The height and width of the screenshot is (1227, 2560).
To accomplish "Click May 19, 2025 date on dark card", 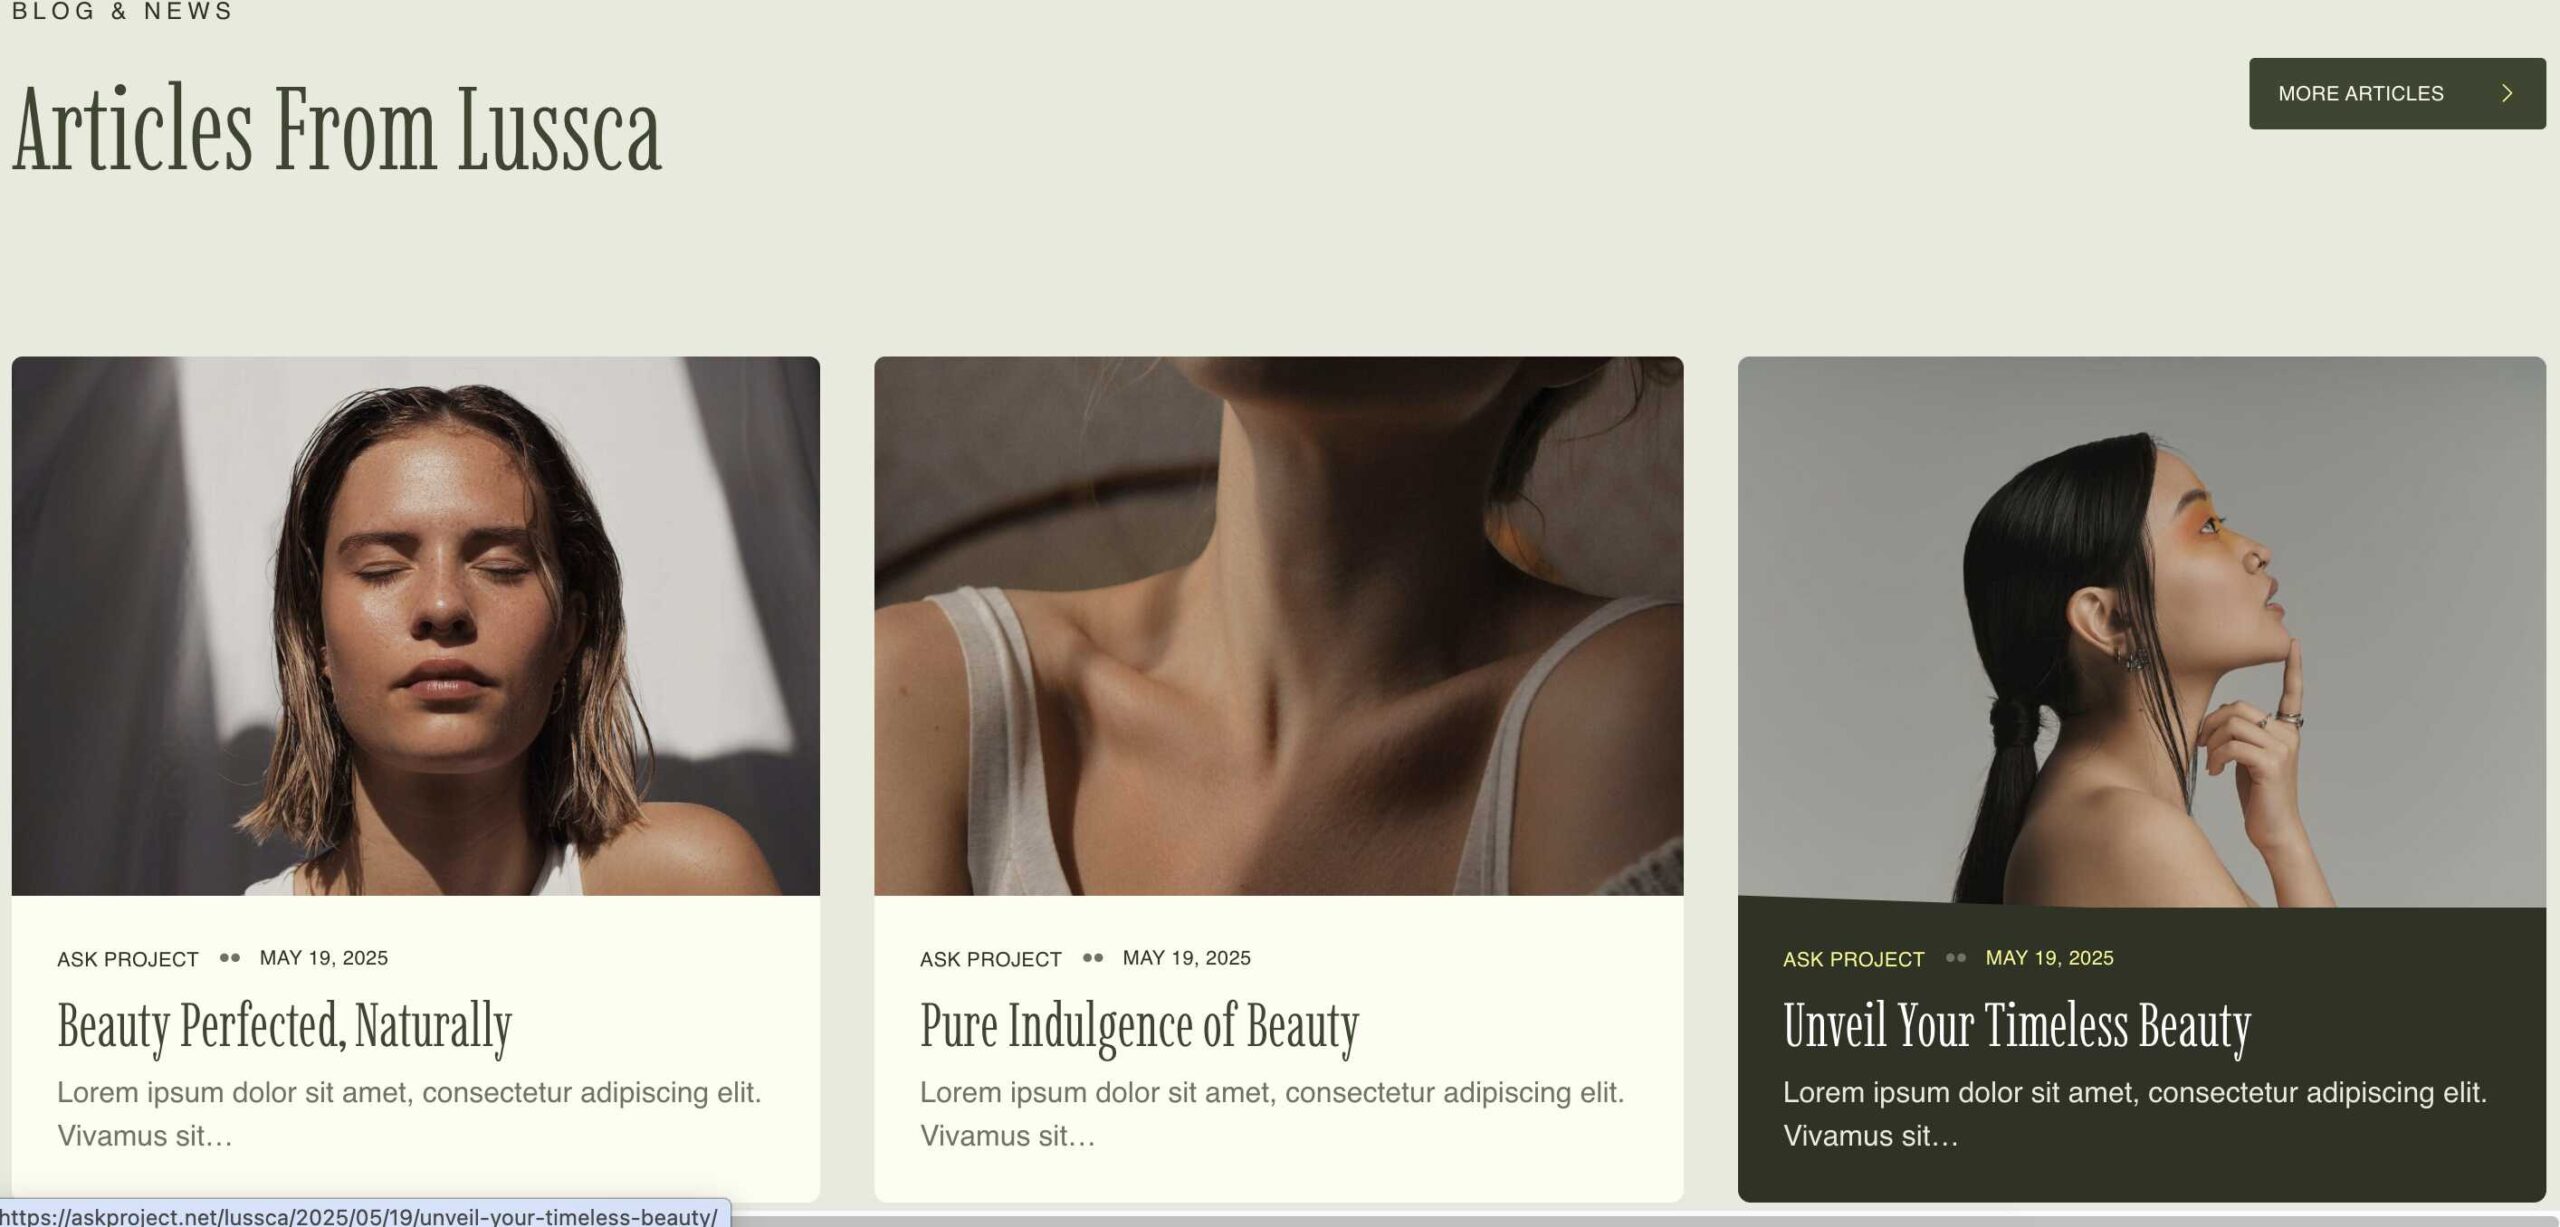I will [2049, 958].
